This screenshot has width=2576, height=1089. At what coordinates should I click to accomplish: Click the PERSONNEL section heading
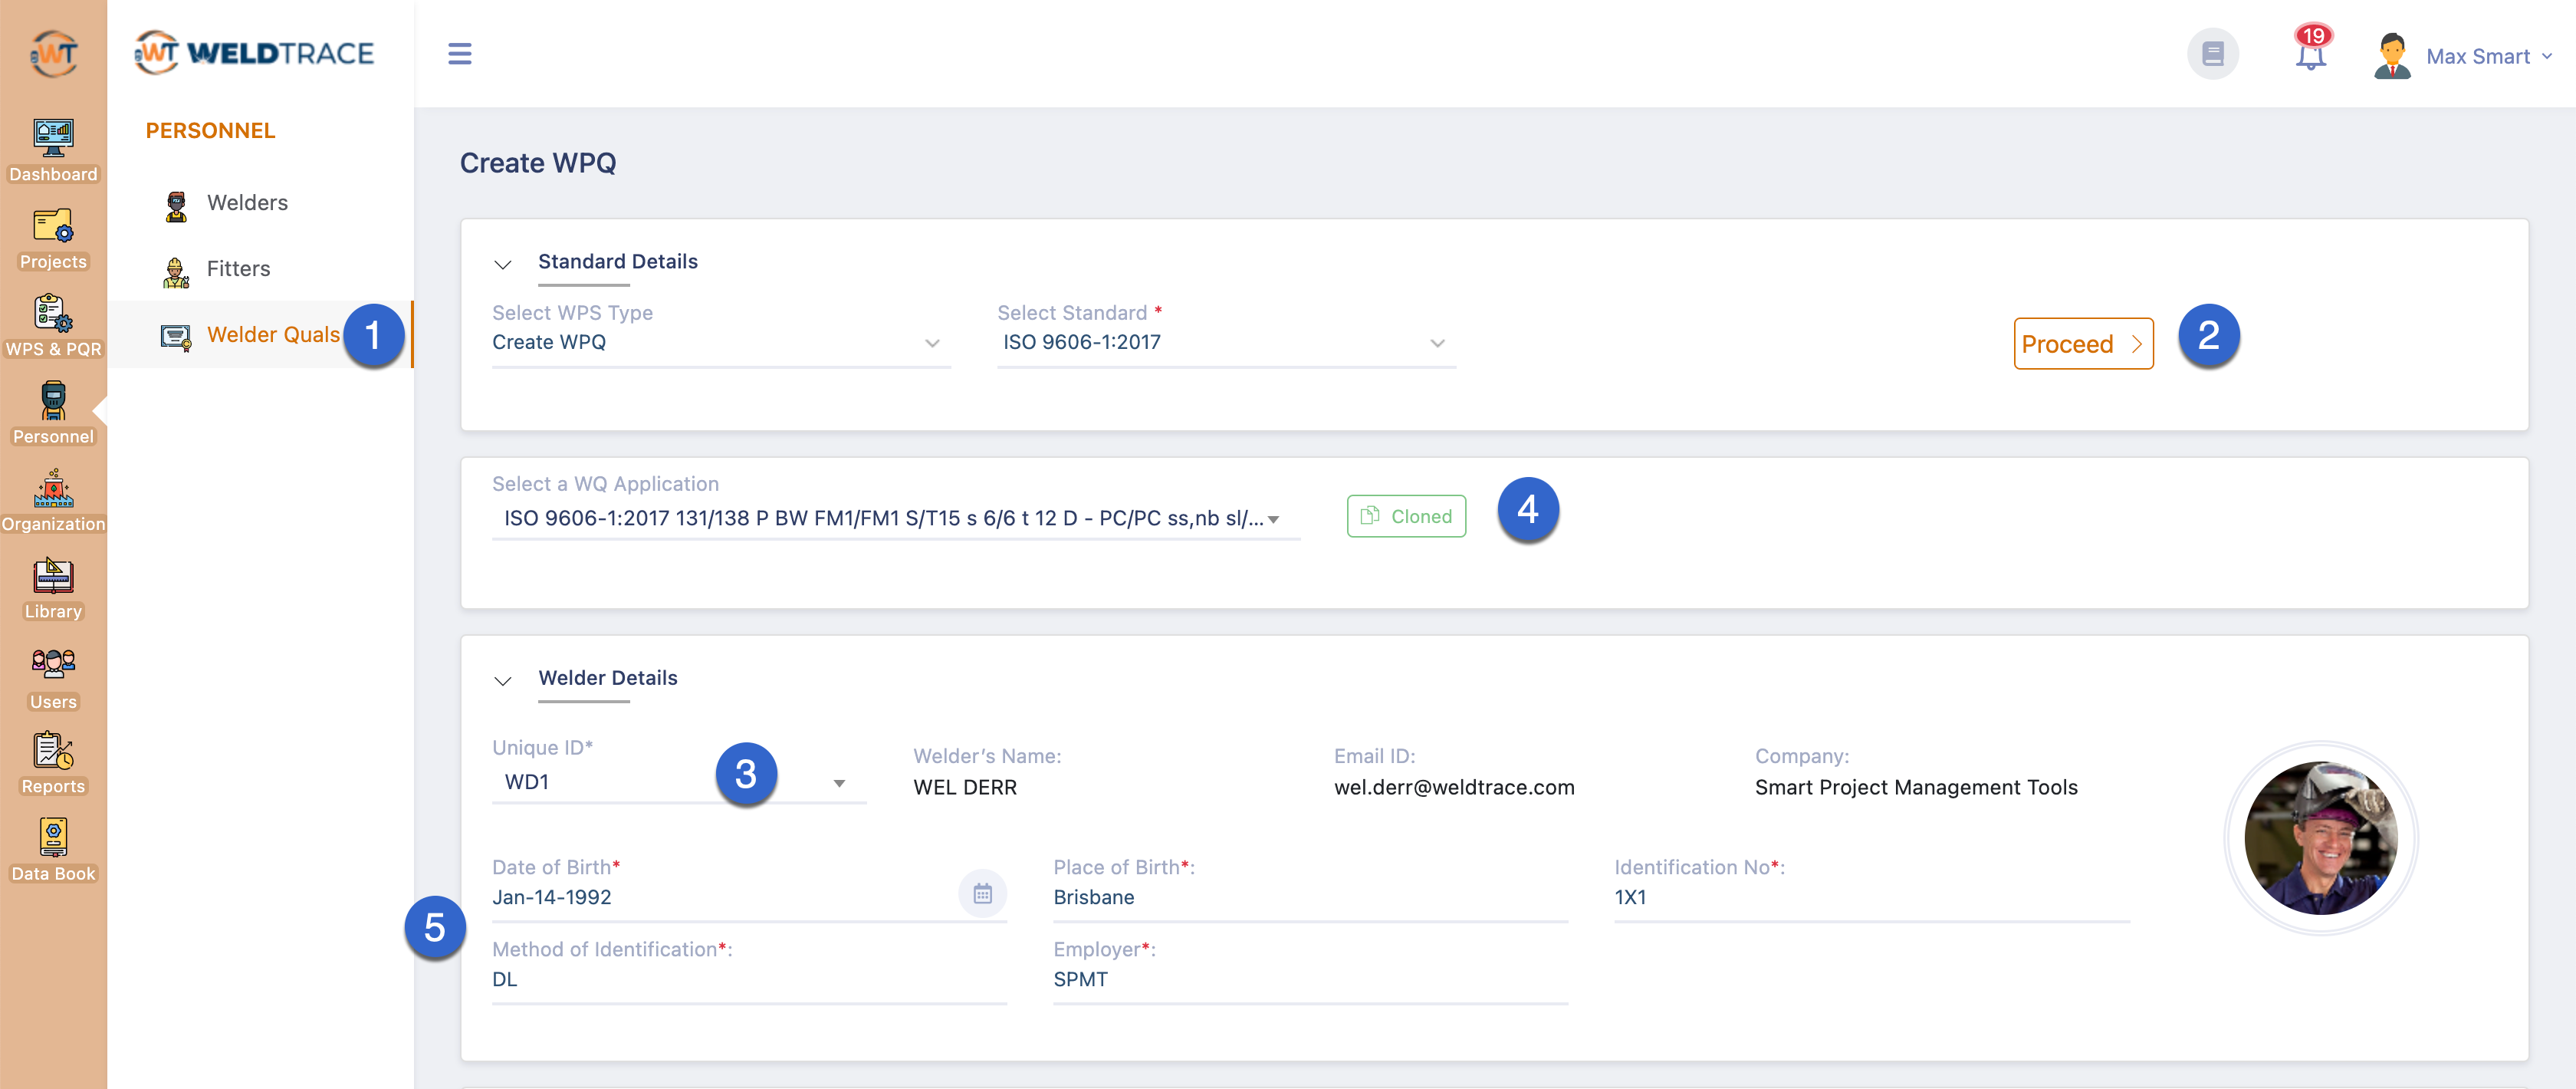pyautogui.click(x=210, y=131)
